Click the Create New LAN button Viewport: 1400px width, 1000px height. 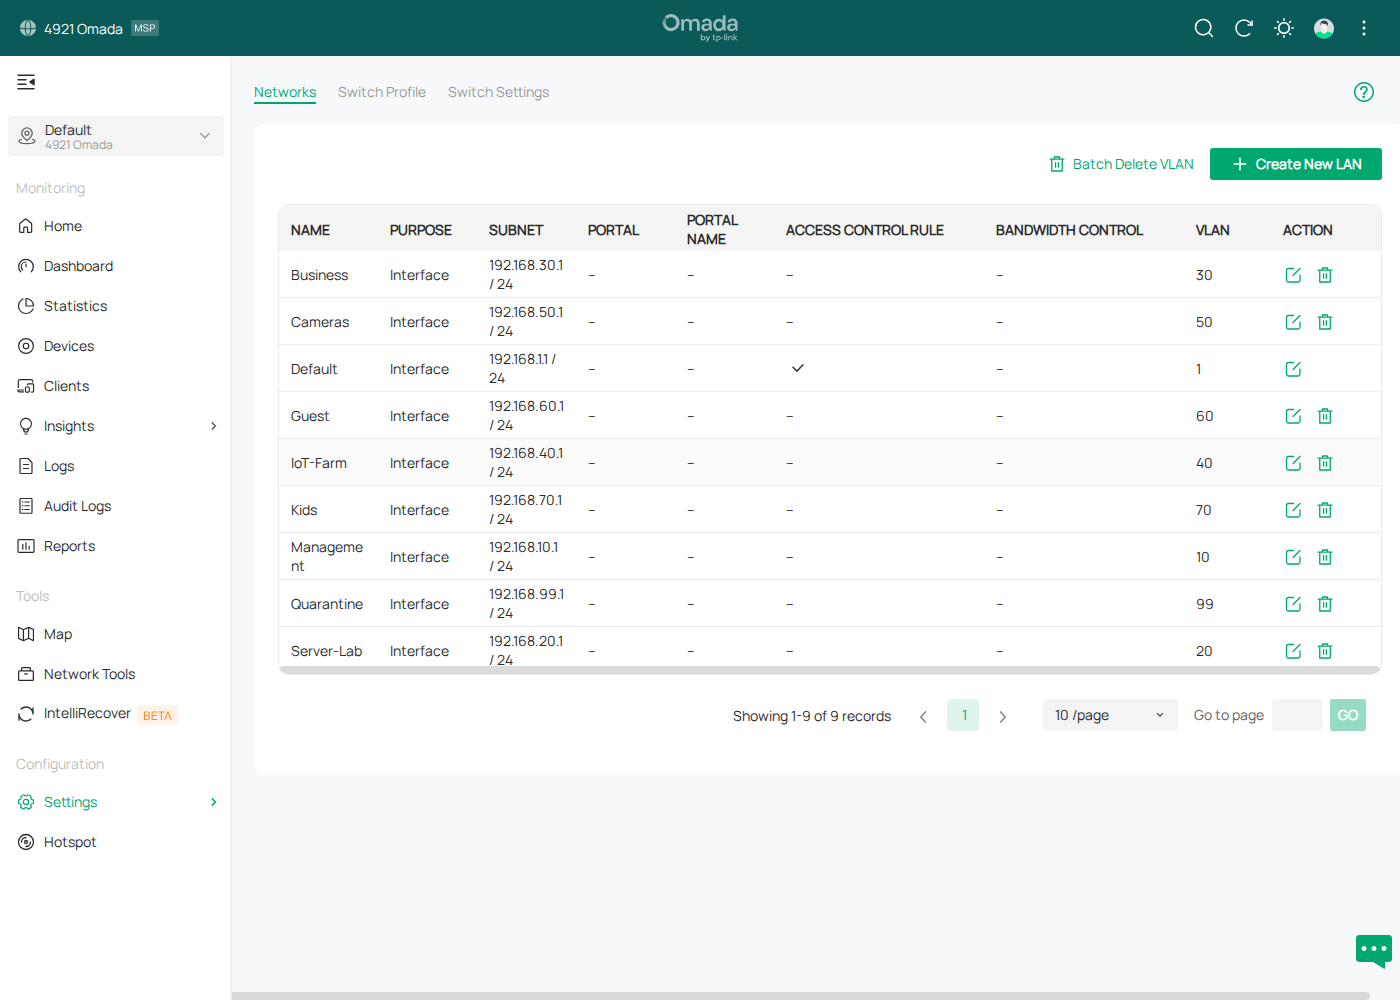point(1295,164)
